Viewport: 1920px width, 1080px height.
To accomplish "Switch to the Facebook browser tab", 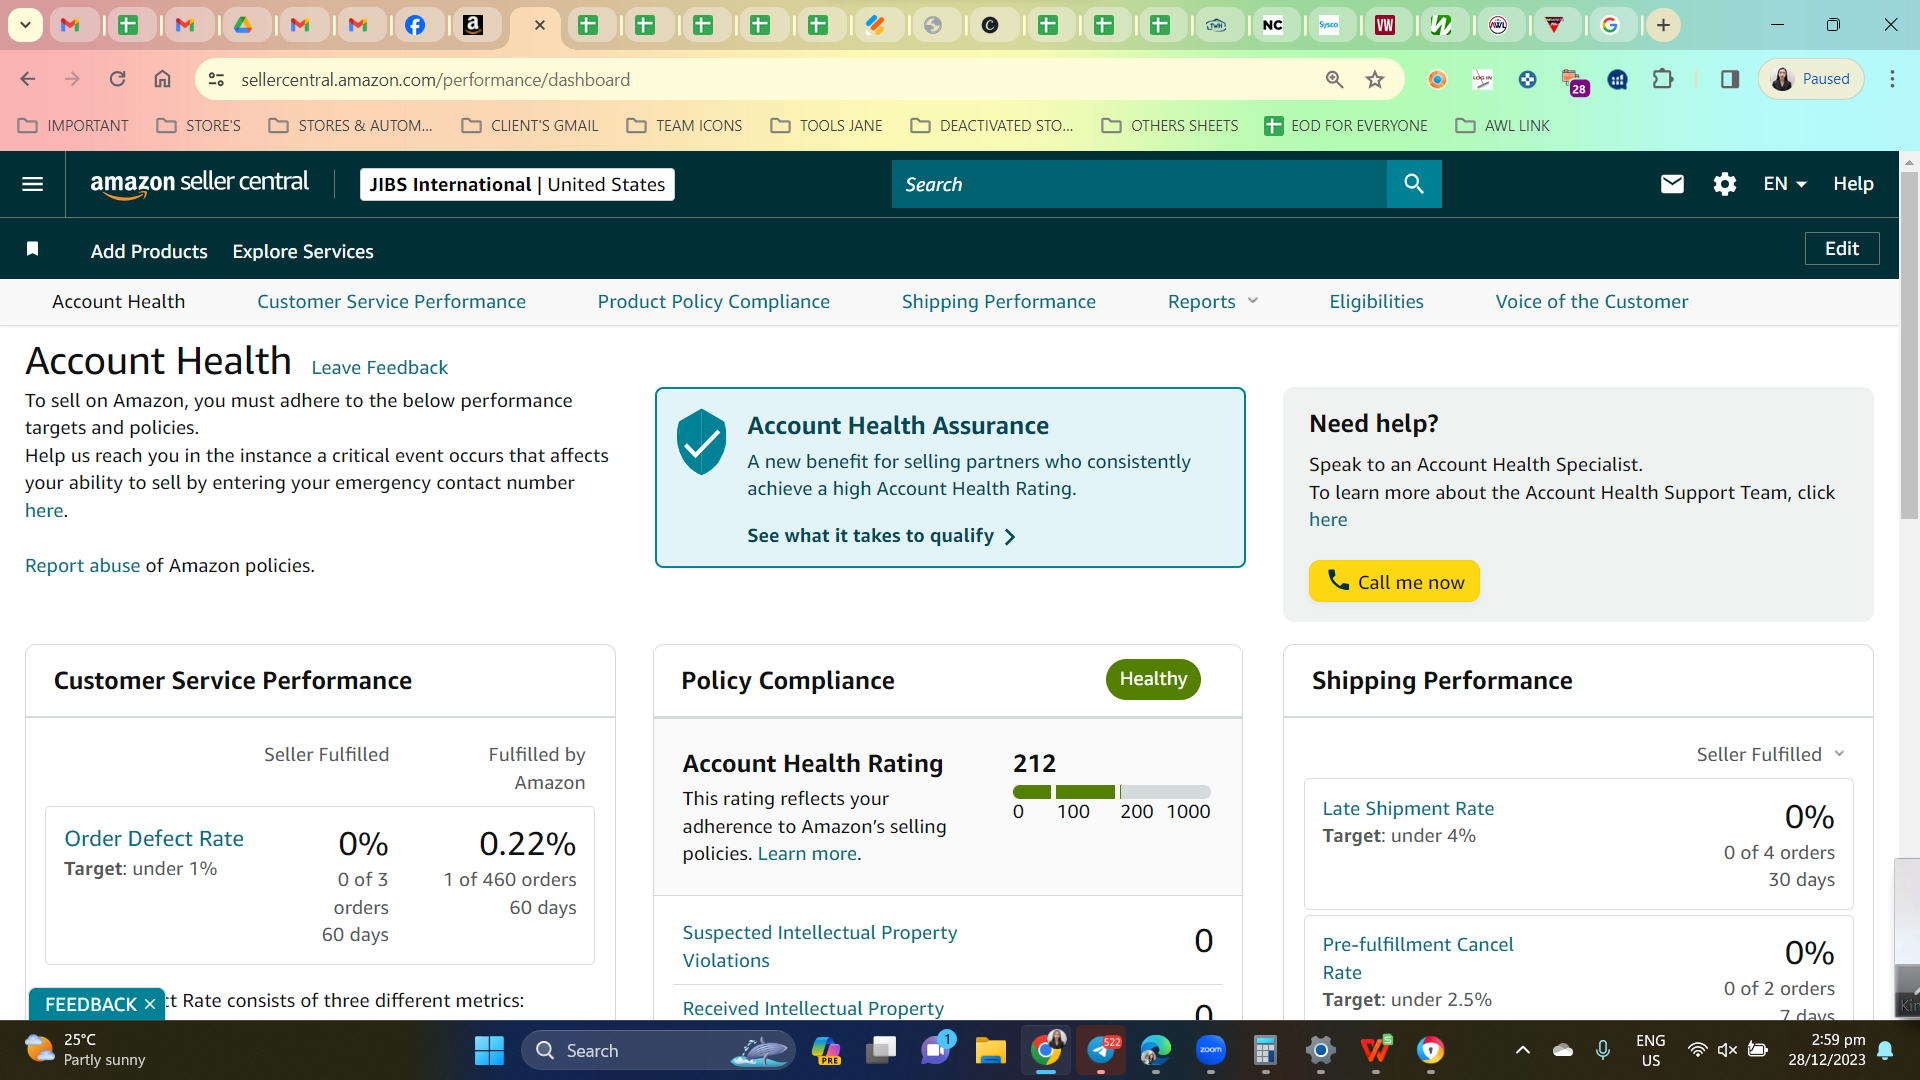I will (415, 25).
